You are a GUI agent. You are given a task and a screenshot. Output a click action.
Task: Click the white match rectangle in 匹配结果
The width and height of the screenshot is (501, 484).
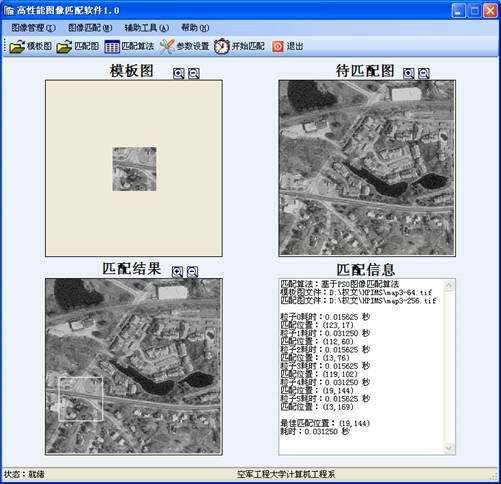click(81, 399)
